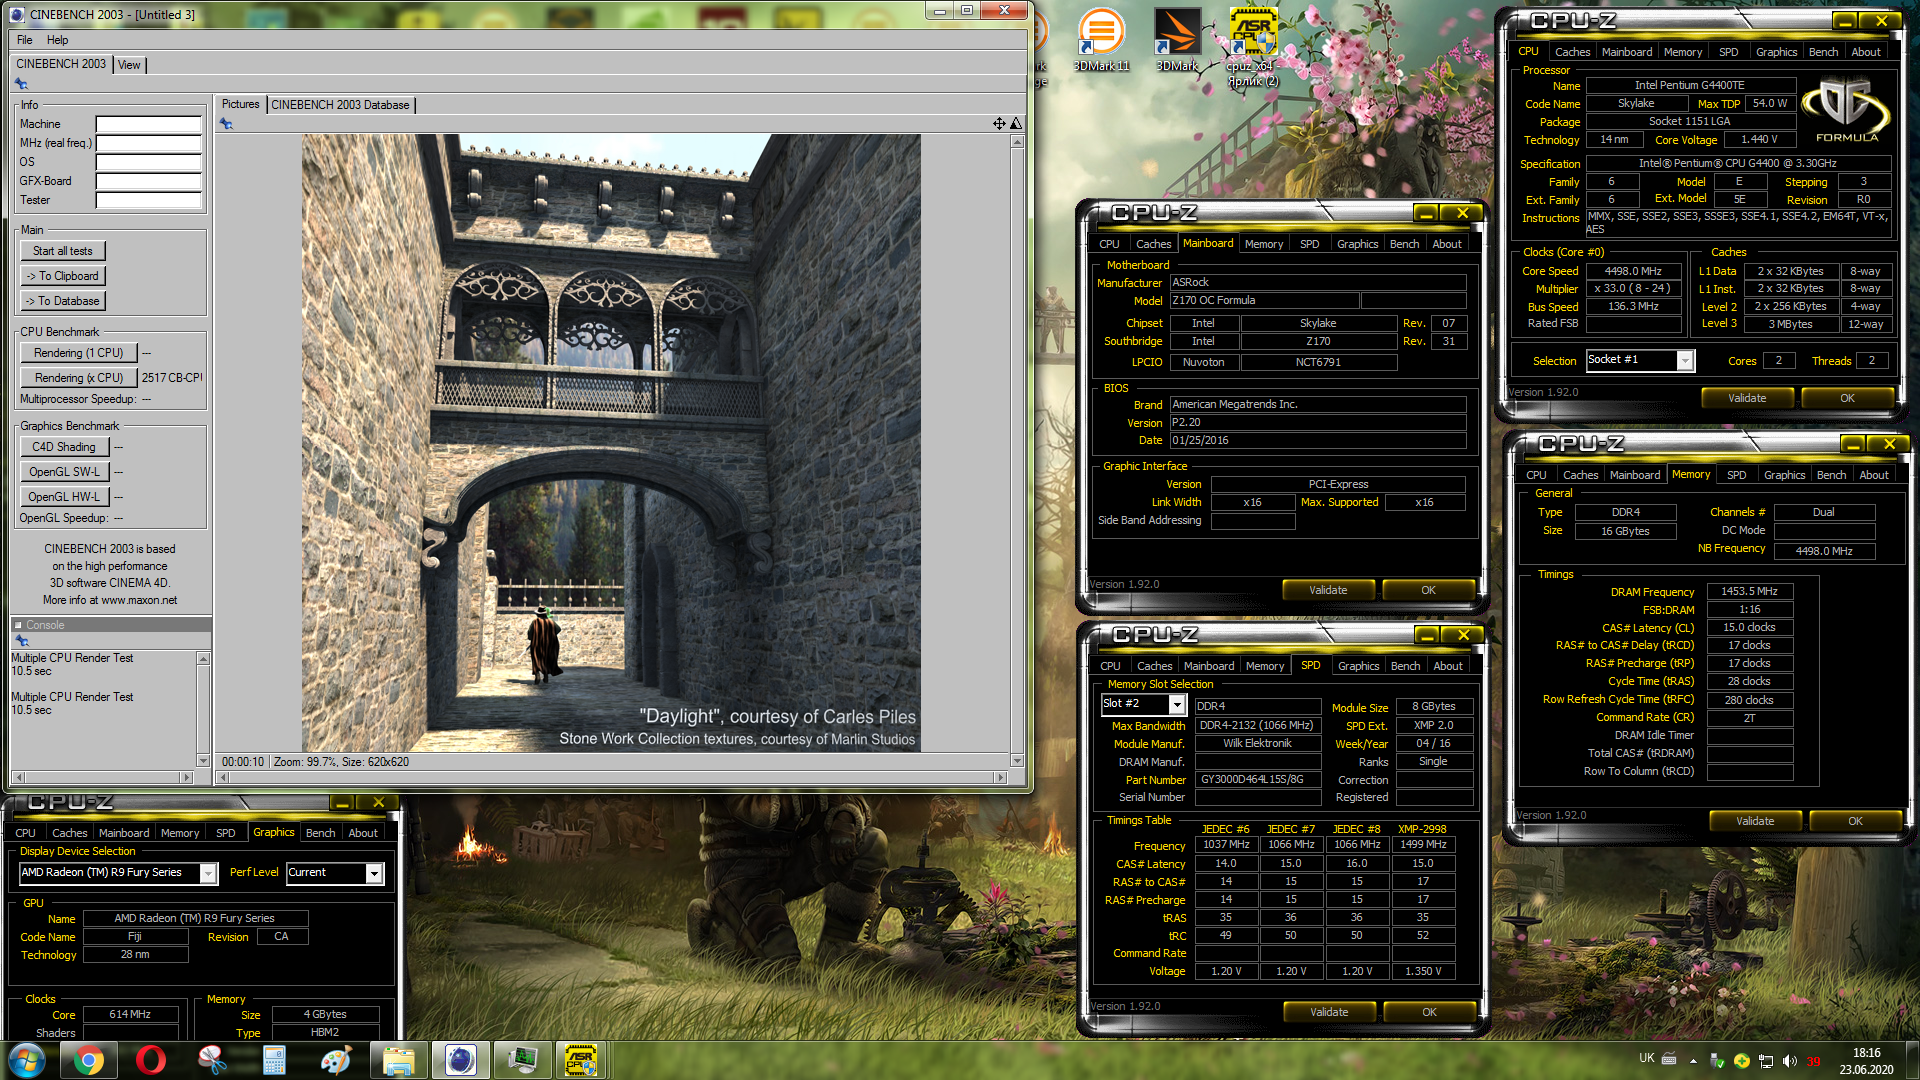This screenshot has height=1080, width=1920.
Task: Launch Opera from the taskbar
Action: (x=151, y=1060)
